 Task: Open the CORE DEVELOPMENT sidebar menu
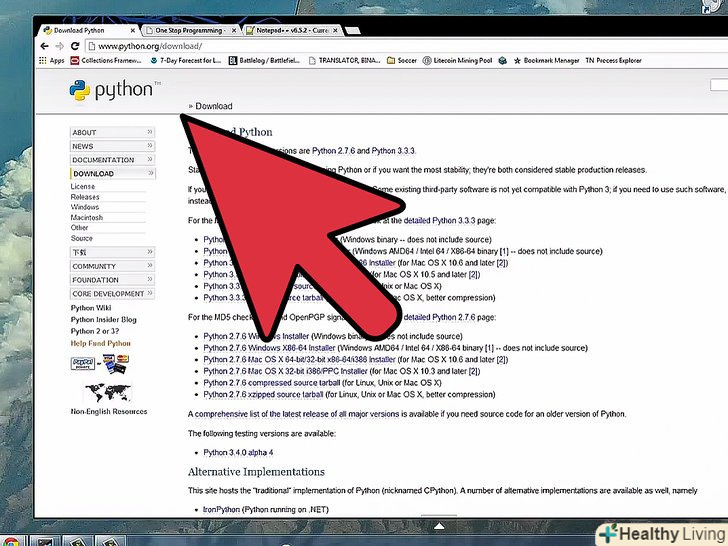click(112, 293)
